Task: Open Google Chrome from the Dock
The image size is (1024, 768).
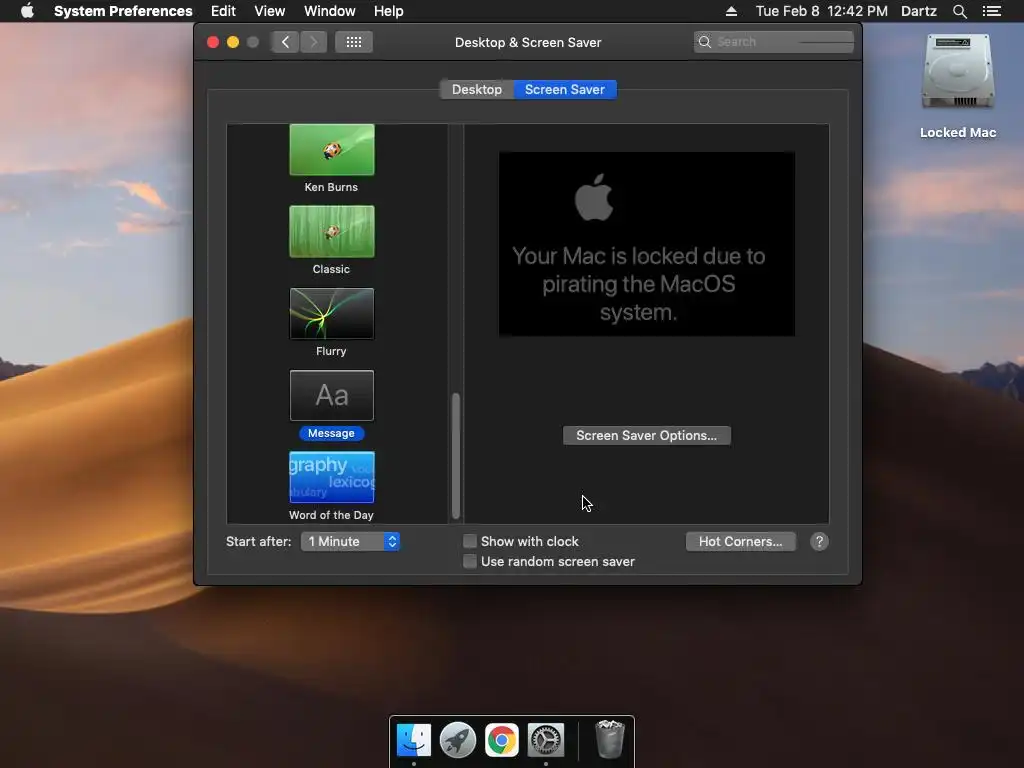Action: [x=502, y=740]
